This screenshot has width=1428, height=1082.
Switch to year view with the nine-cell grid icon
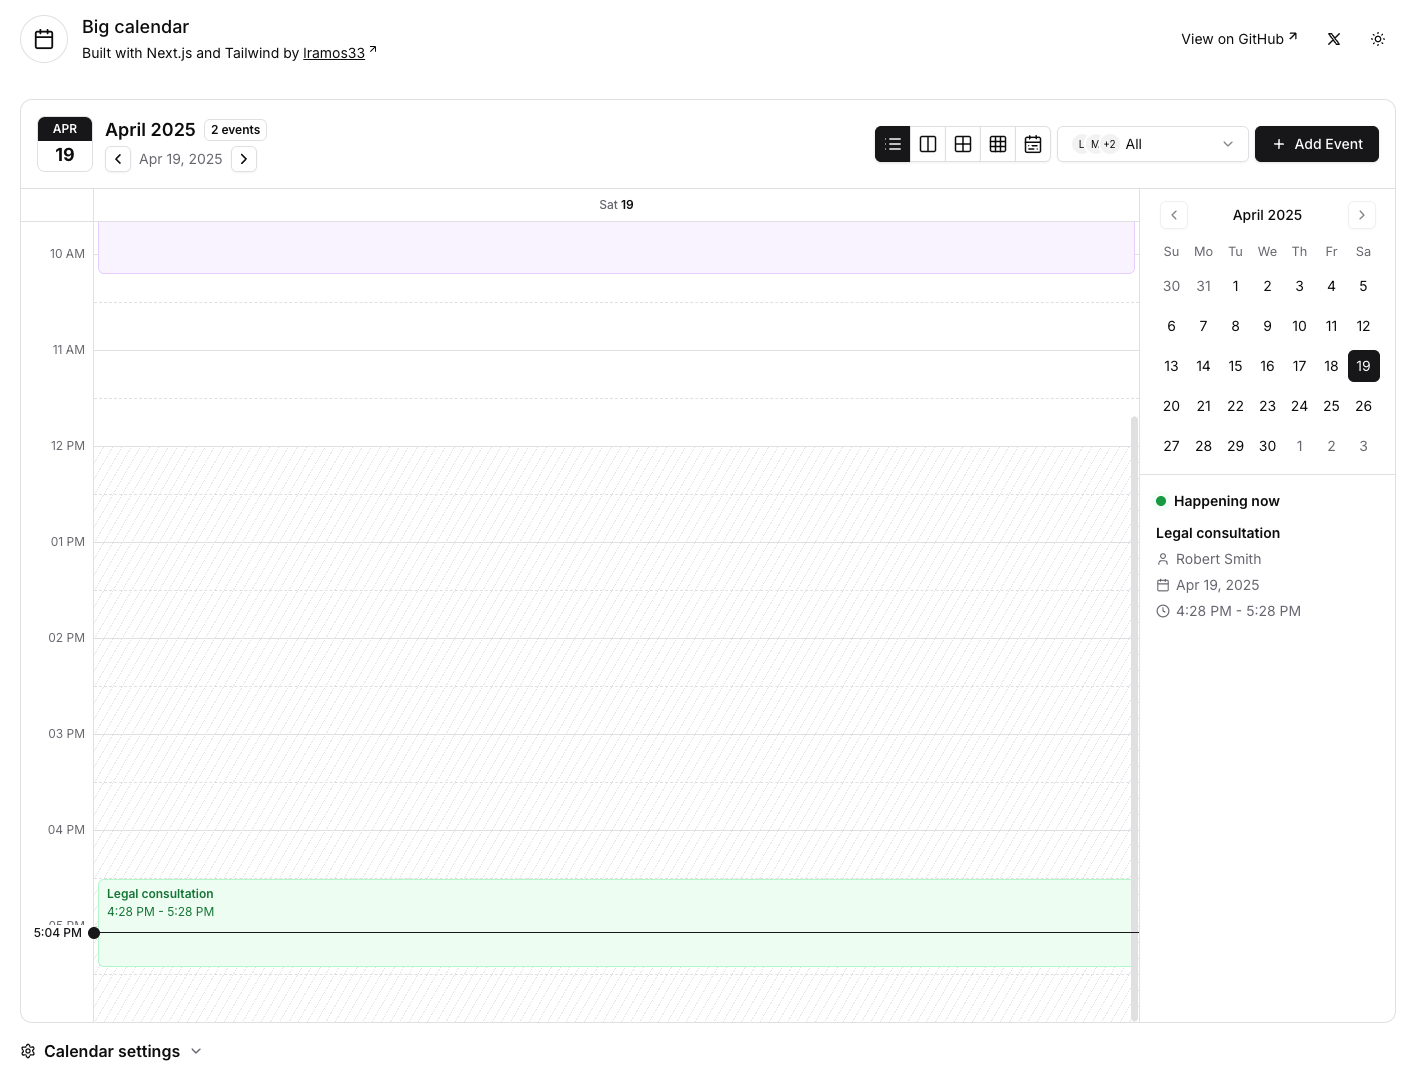tap(998, 144)
